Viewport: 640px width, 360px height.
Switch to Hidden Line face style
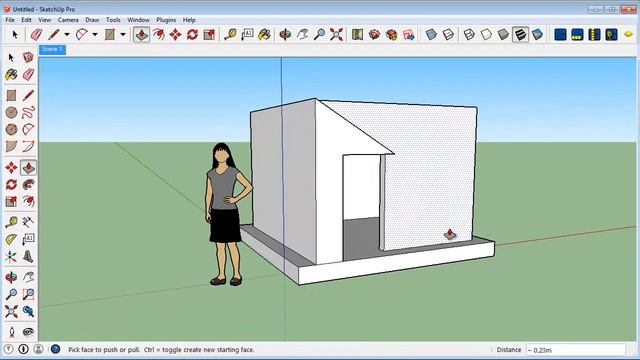click(486, 35)
